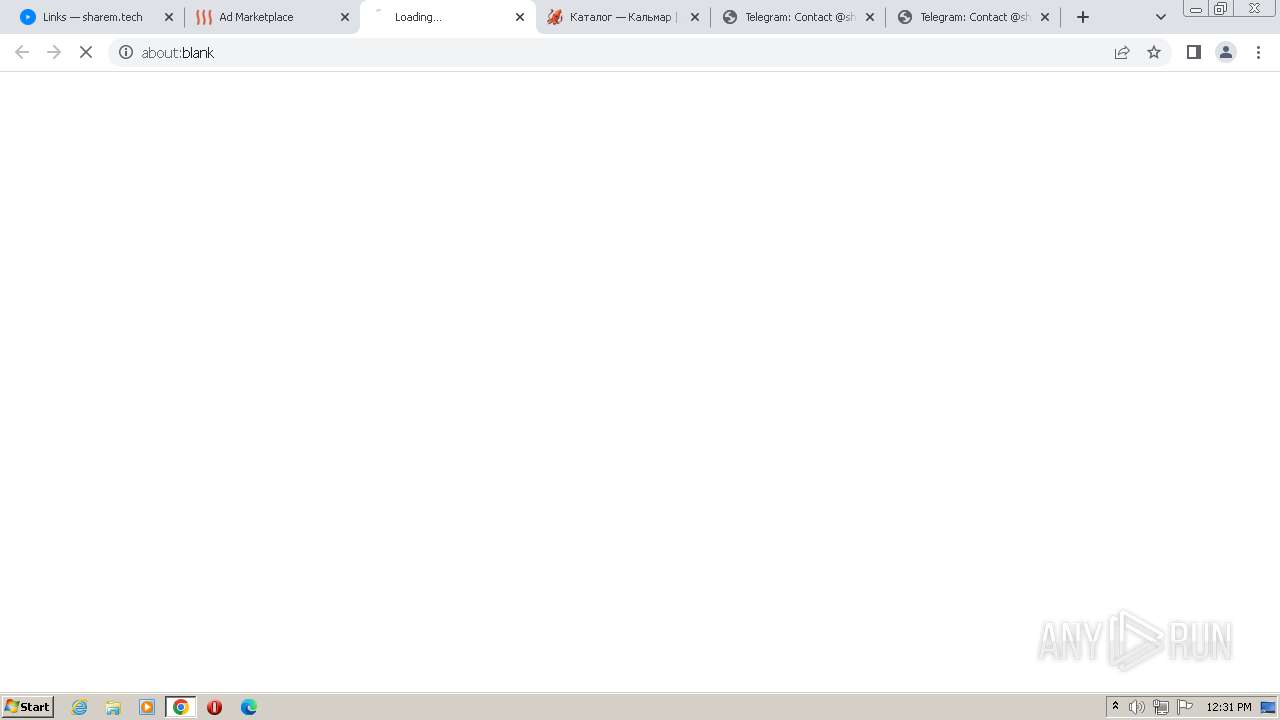1280x720 pixels.
Task: Close the first Telegram: Contact tab
Action: pos(870,17)
